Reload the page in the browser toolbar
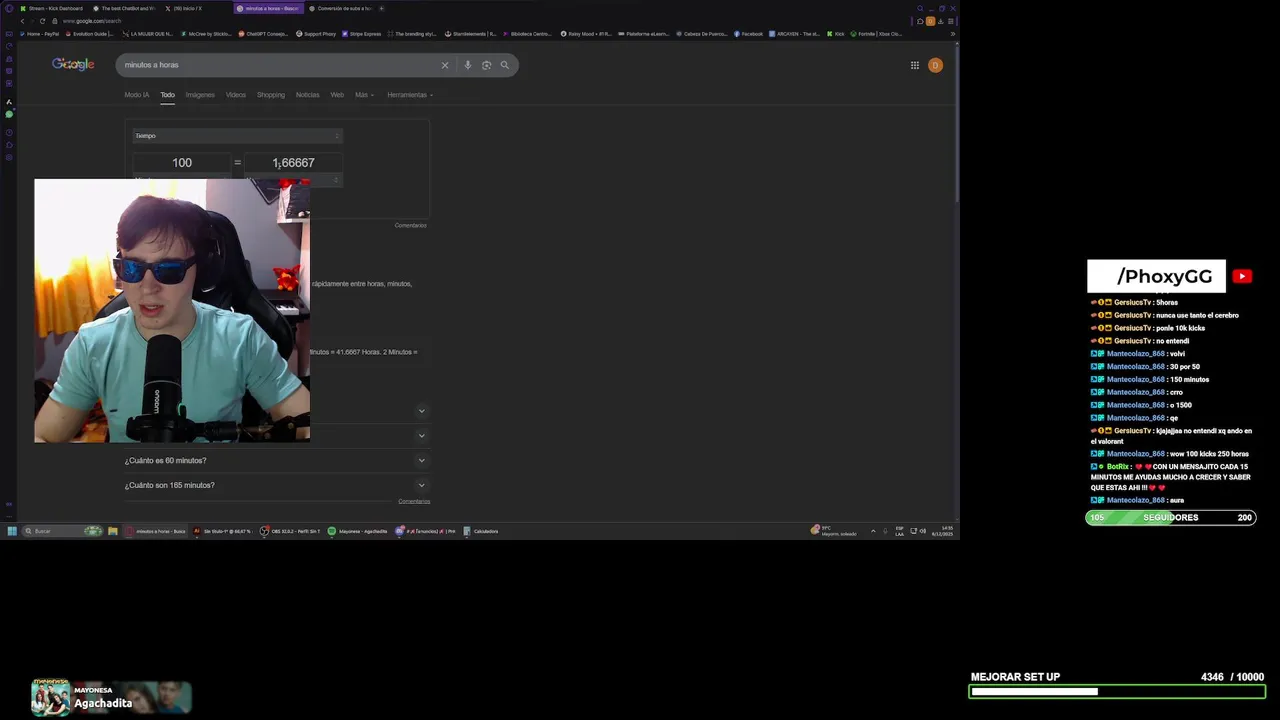This screenshot has height=720, width=1280. coord(42,21)
